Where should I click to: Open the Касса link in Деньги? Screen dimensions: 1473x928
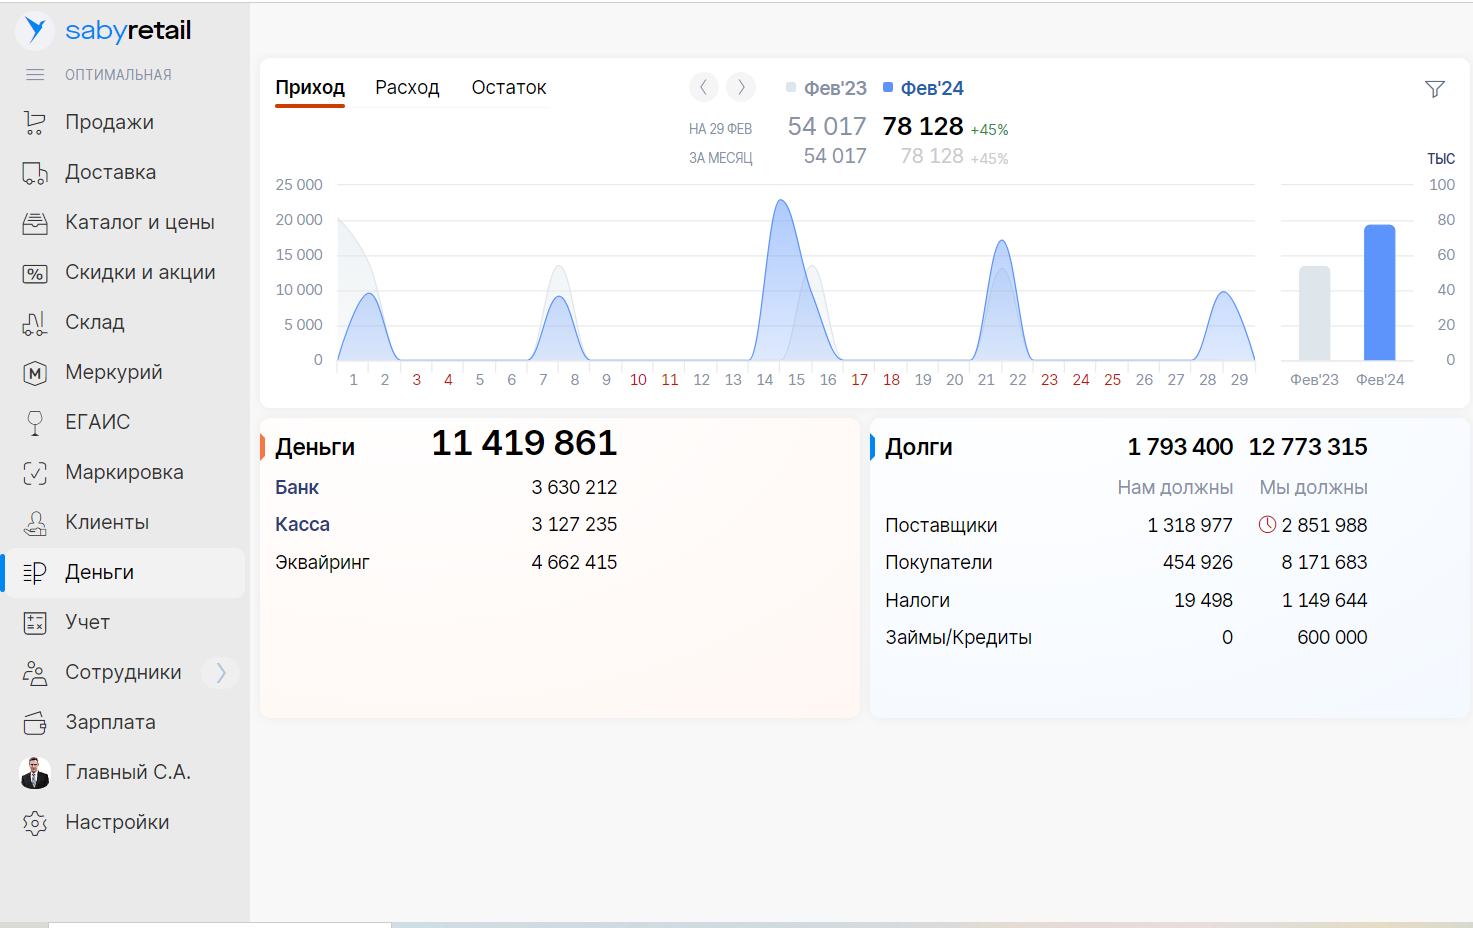(x=302, y=525)
